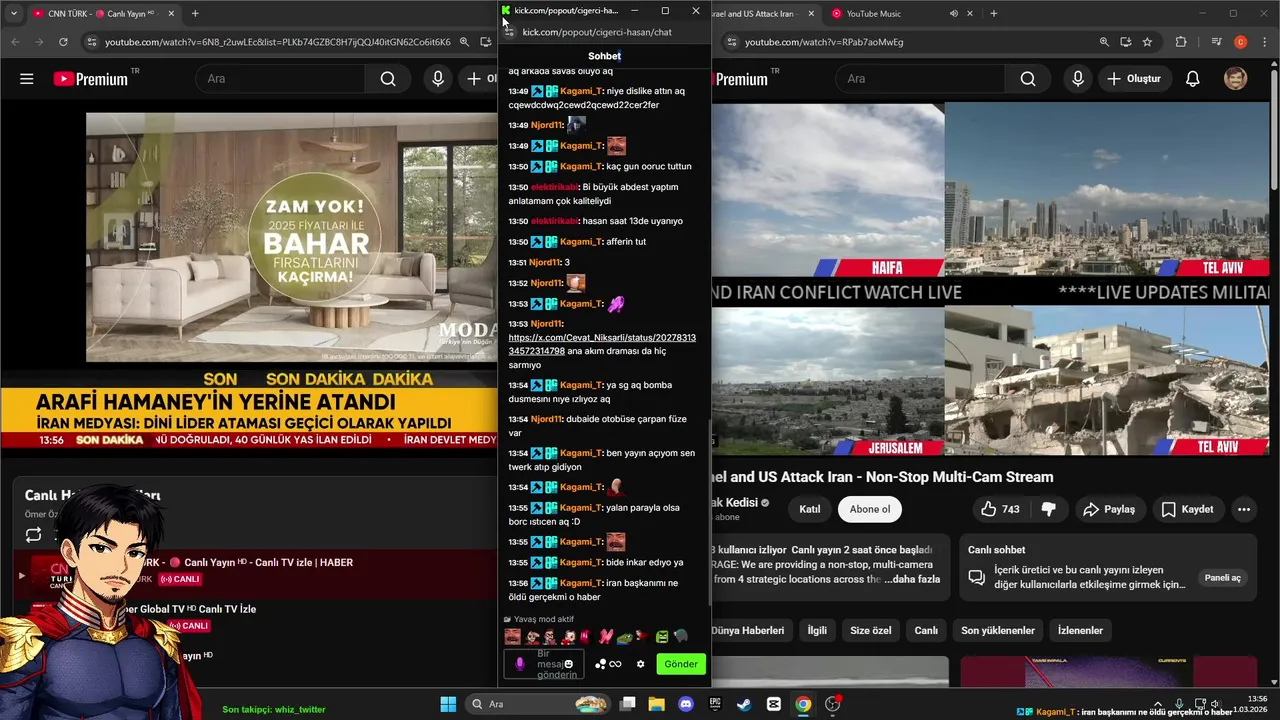
Task: Click Njord11 'dubaide otobüse çarpan füze var' message
Action: pos(603,426)
